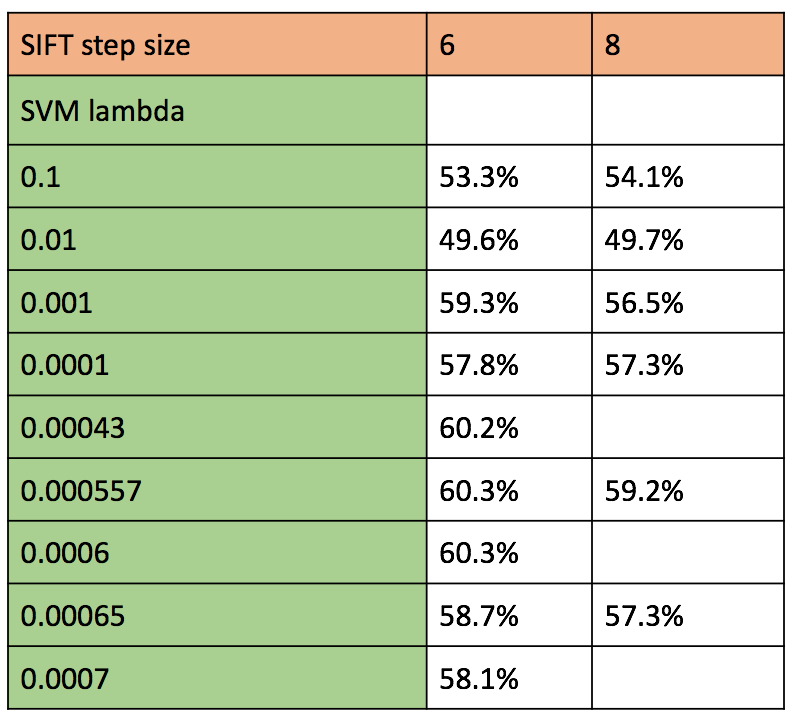The image size is (792, 720).
Task: Select the column header "6"
Action: pos(509,45)
